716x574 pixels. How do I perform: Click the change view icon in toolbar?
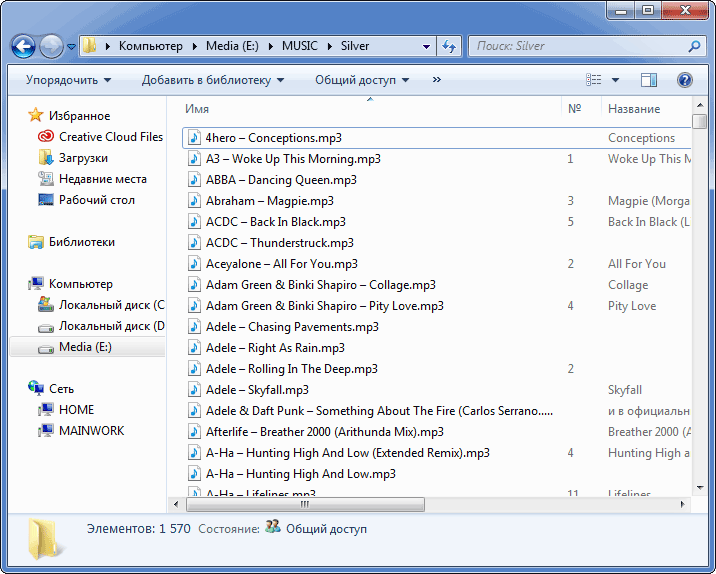(x=594, y=80)
